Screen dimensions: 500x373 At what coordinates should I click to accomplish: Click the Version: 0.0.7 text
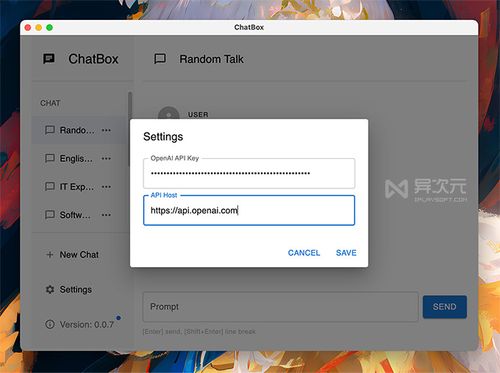click(x=87, y=324)
